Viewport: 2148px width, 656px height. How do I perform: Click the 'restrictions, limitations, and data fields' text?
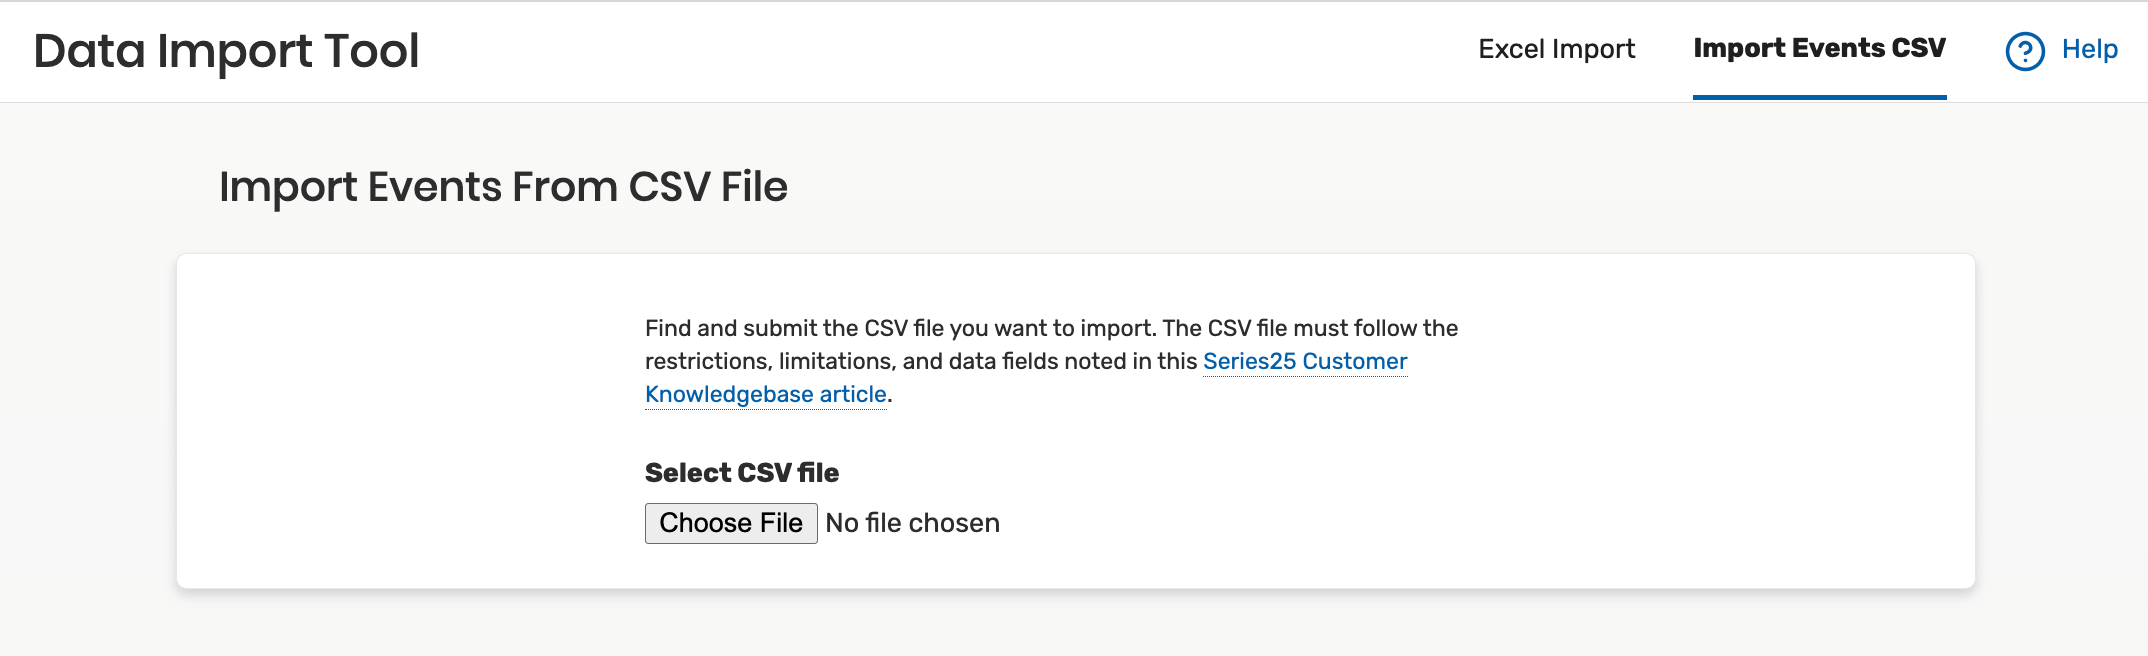click(x=920, y=361)
